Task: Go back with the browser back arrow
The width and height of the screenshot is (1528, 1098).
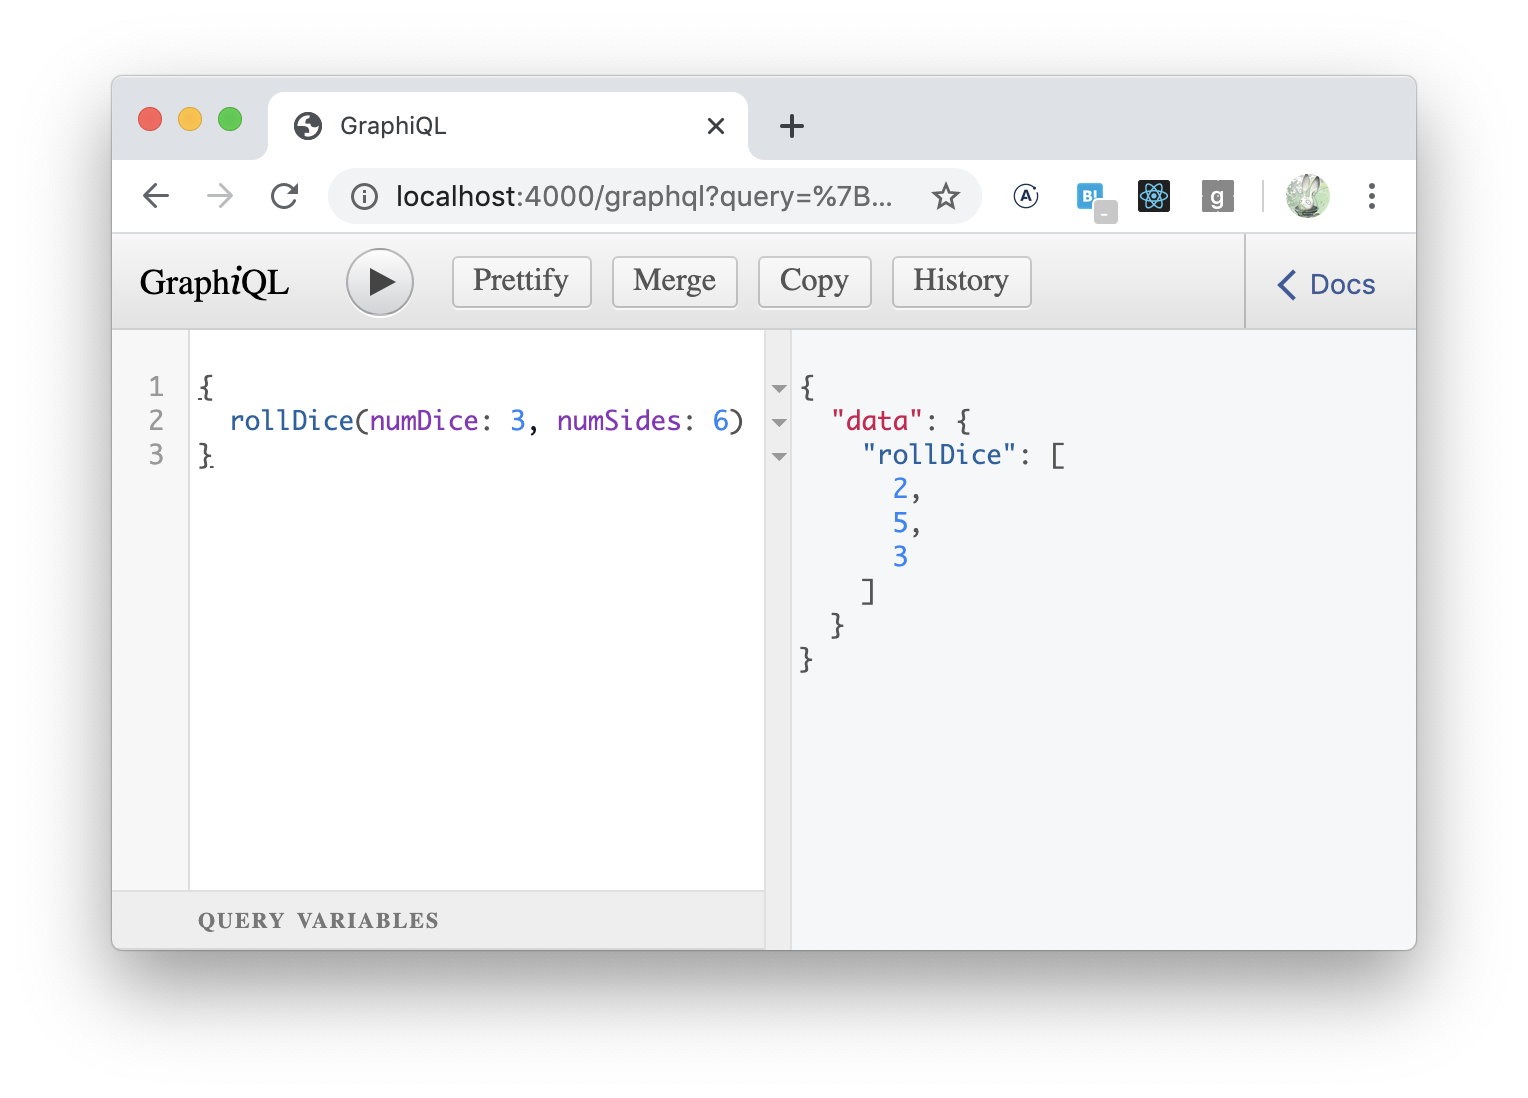Action: (x=156, y=196)
